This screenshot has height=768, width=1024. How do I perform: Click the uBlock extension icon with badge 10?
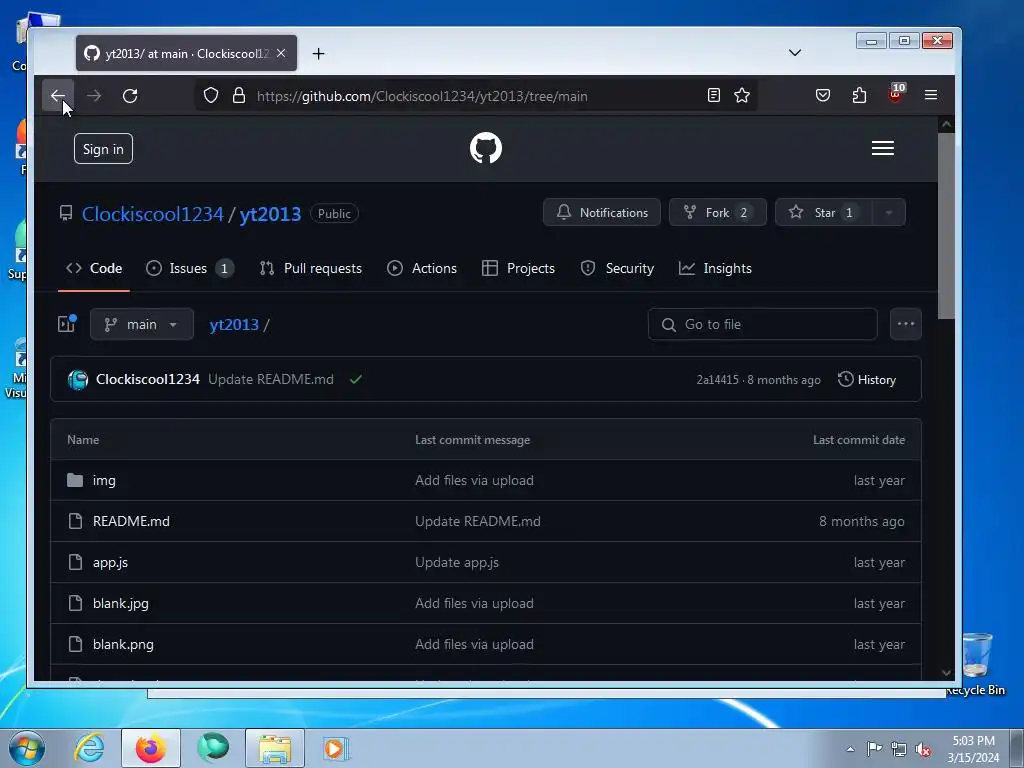pos(896,94)
